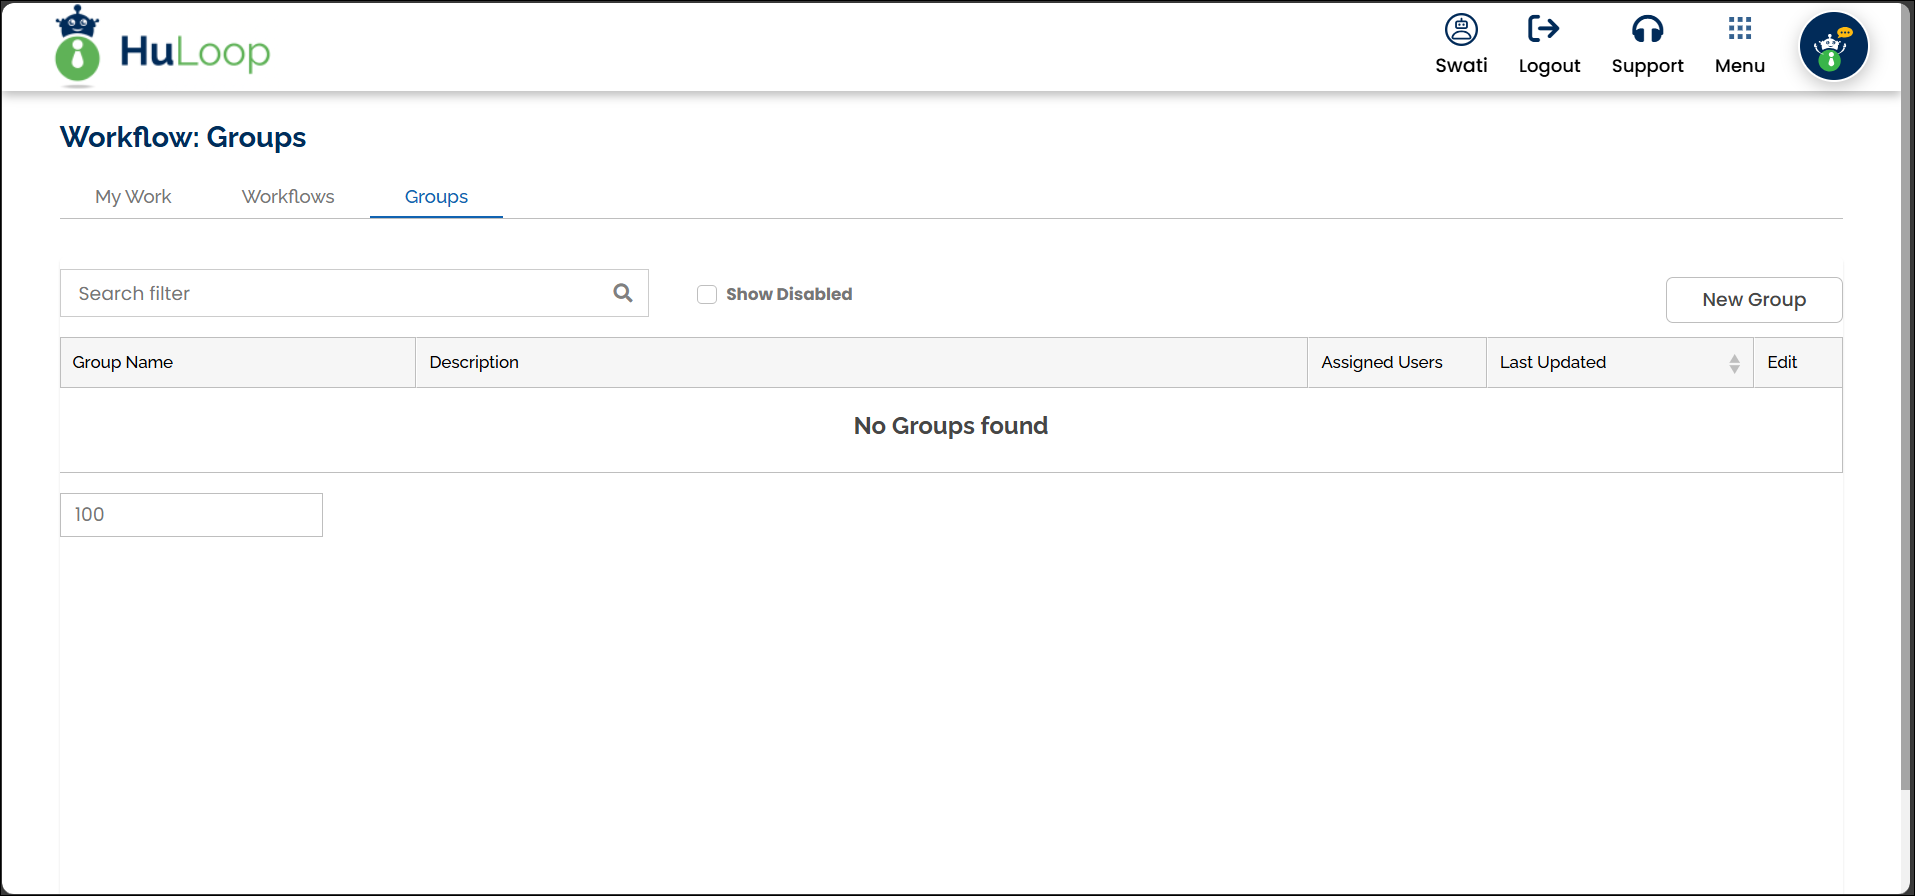Open the Menu grid icon
Image resolution: width=1915 pixels, height=896 pixels.
click(1739, 29)
